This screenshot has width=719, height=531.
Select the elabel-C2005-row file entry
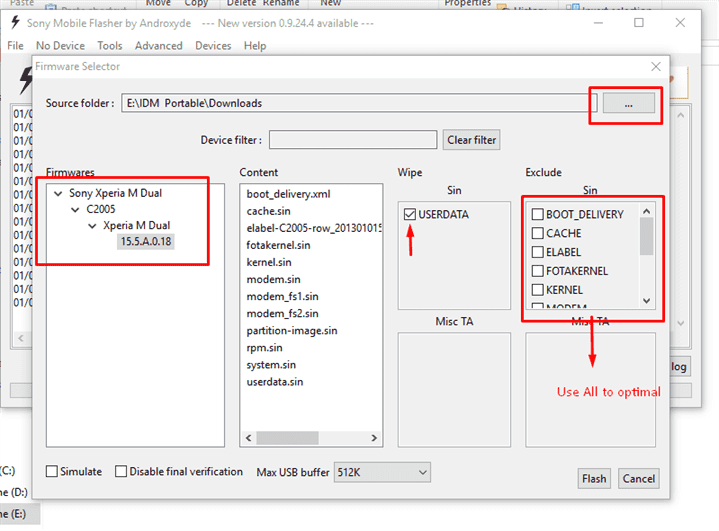click(x=314, y=228)
